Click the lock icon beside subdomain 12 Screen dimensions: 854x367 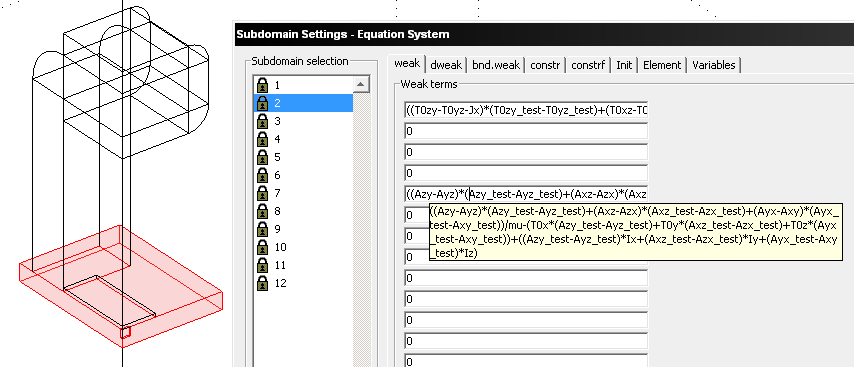click(x=263, y=283)
